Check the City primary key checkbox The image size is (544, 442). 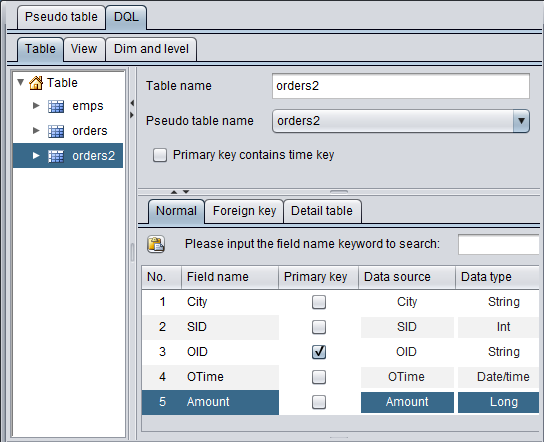tap(319, 302)
